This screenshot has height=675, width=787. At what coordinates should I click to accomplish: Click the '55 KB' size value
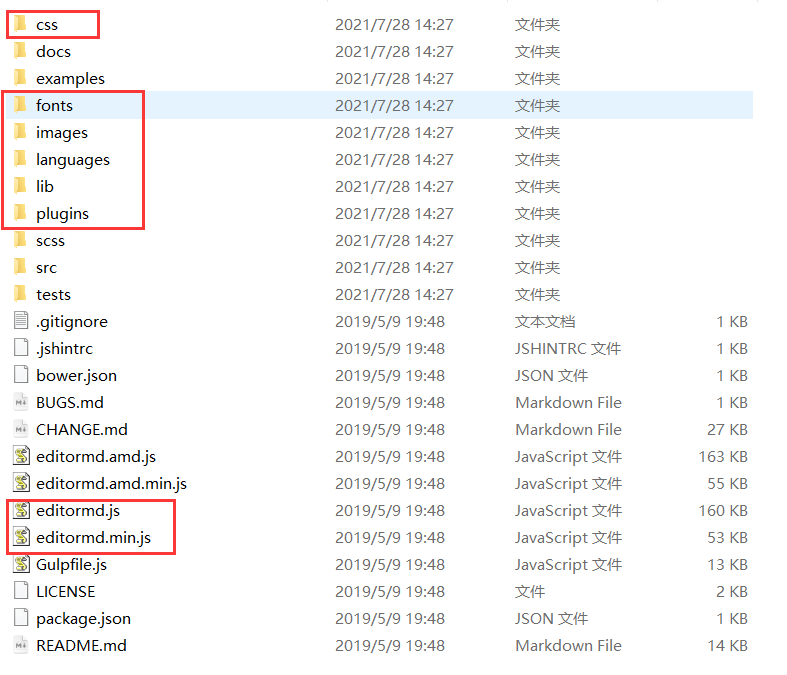pyautogui.click(x=727, y=484)
